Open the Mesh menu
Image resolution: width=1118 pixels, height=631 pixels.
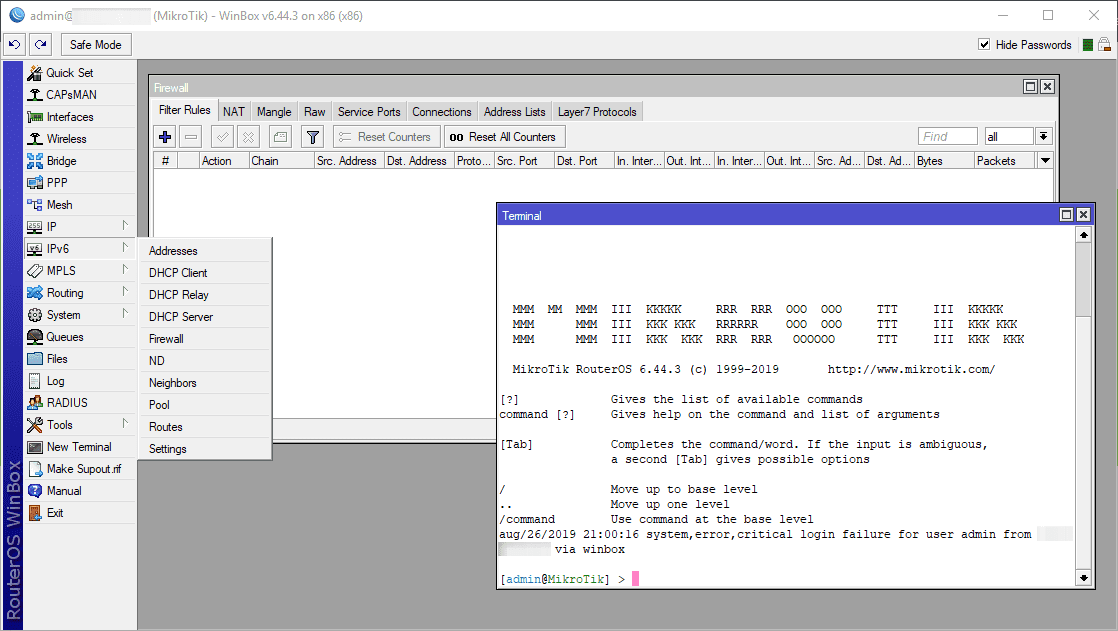click(80, 205)
